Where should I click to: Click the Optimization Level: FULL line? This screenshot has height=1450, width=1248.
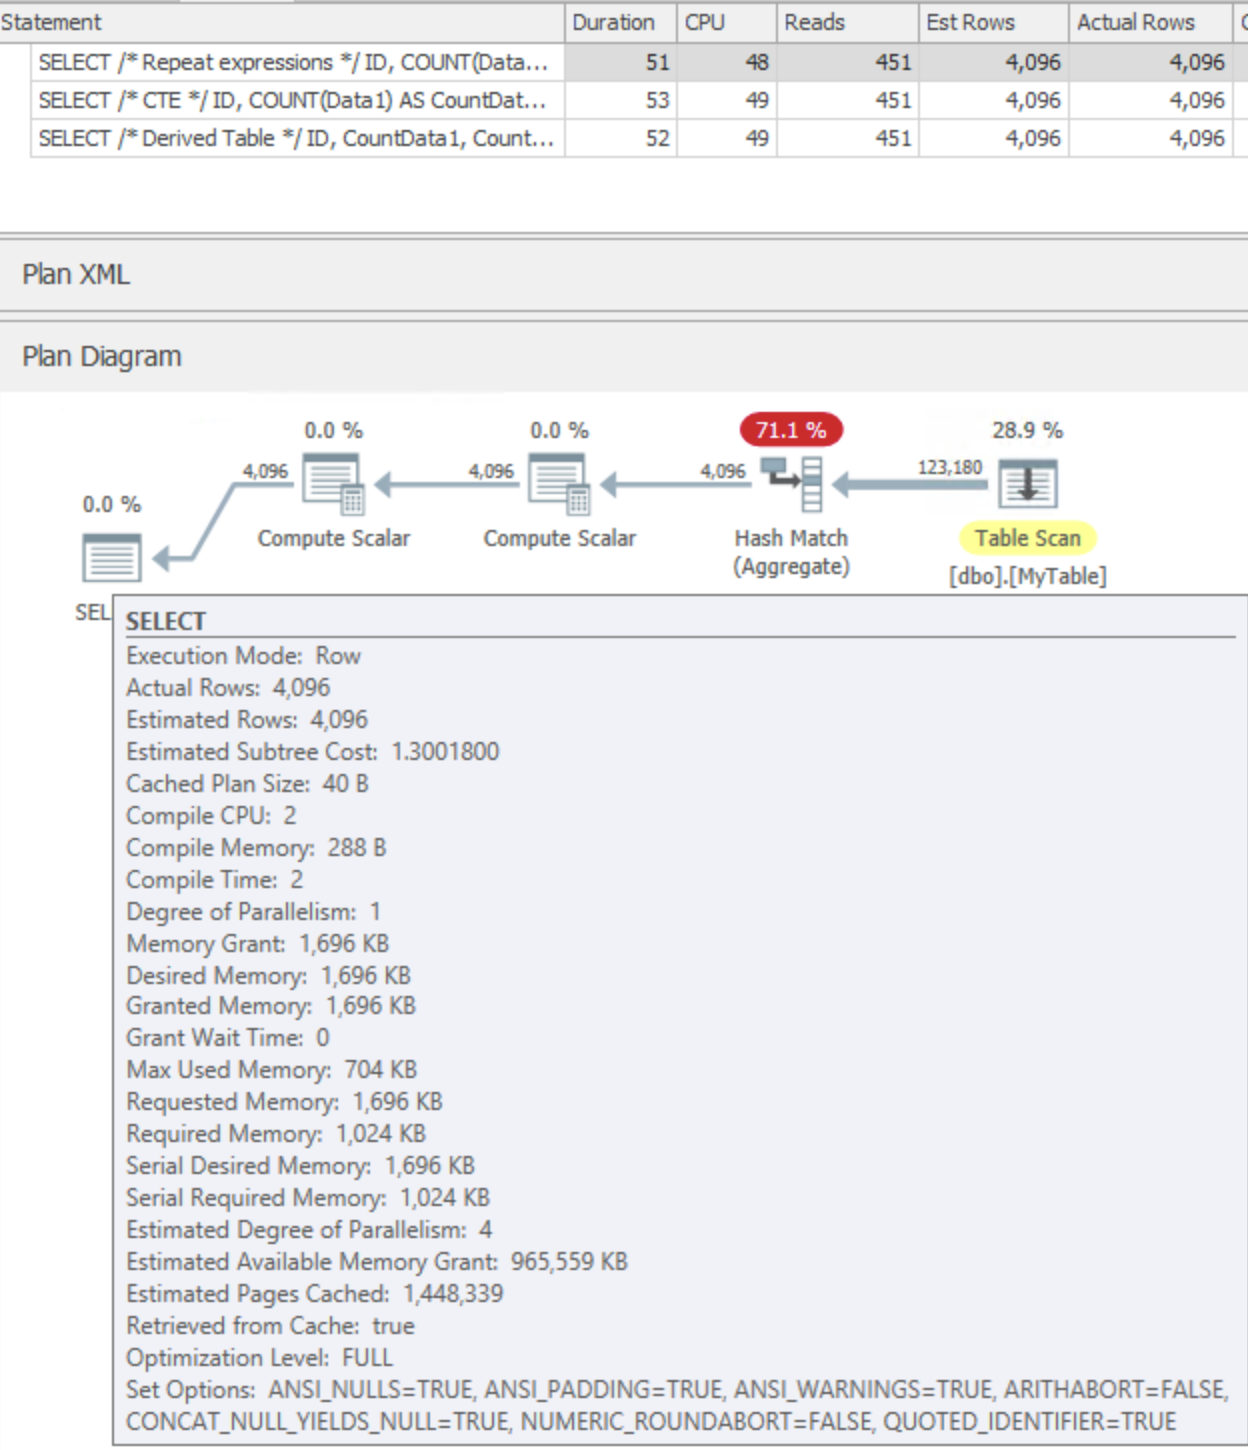pyautogui.click(x=259, y=1358)
